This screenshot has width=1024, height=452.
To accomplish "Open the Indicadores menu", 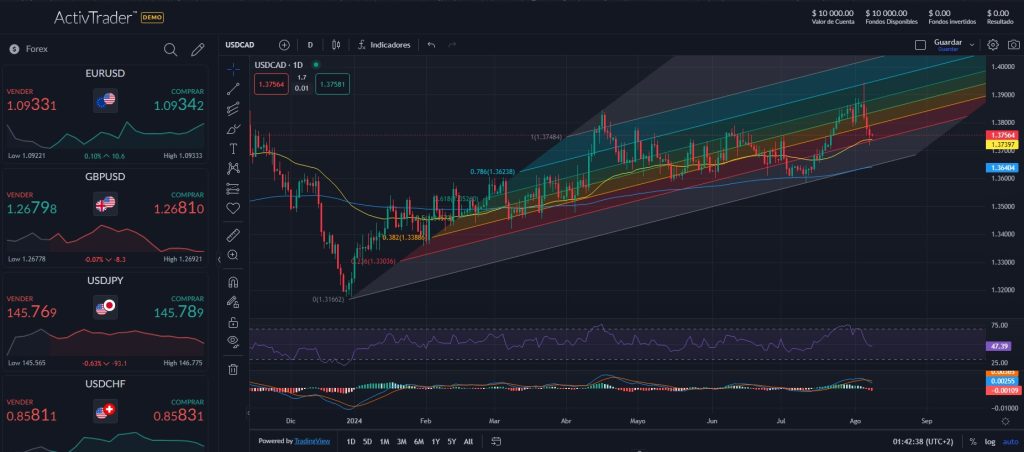I will (x=382, y=45).
